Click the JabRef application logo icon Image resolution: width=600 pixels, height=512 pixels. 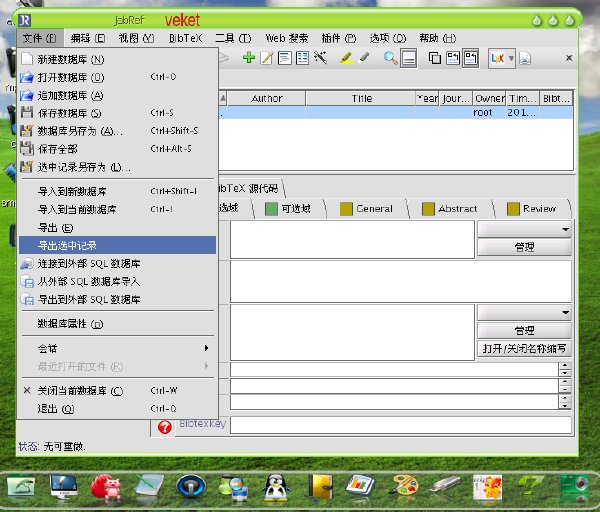point(24,20)
